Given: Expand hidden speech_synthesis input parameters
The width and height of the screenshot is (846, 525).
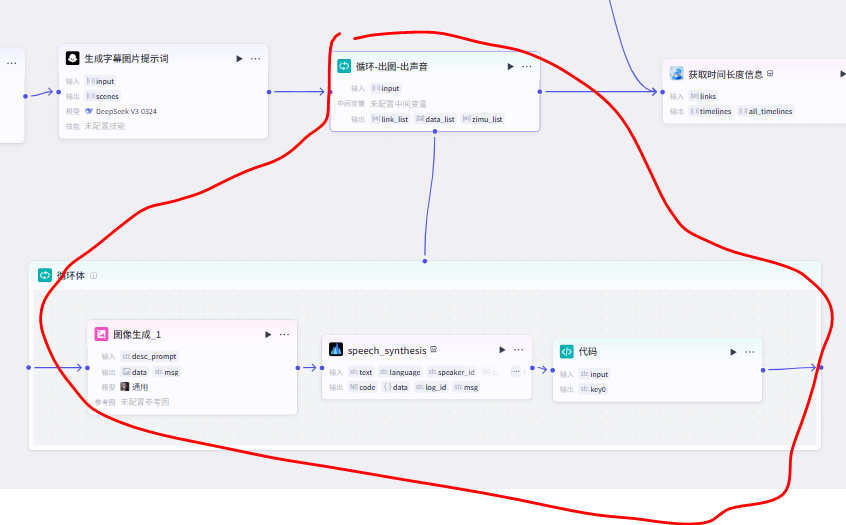Looking at the screenshot, I should (516, 372).
